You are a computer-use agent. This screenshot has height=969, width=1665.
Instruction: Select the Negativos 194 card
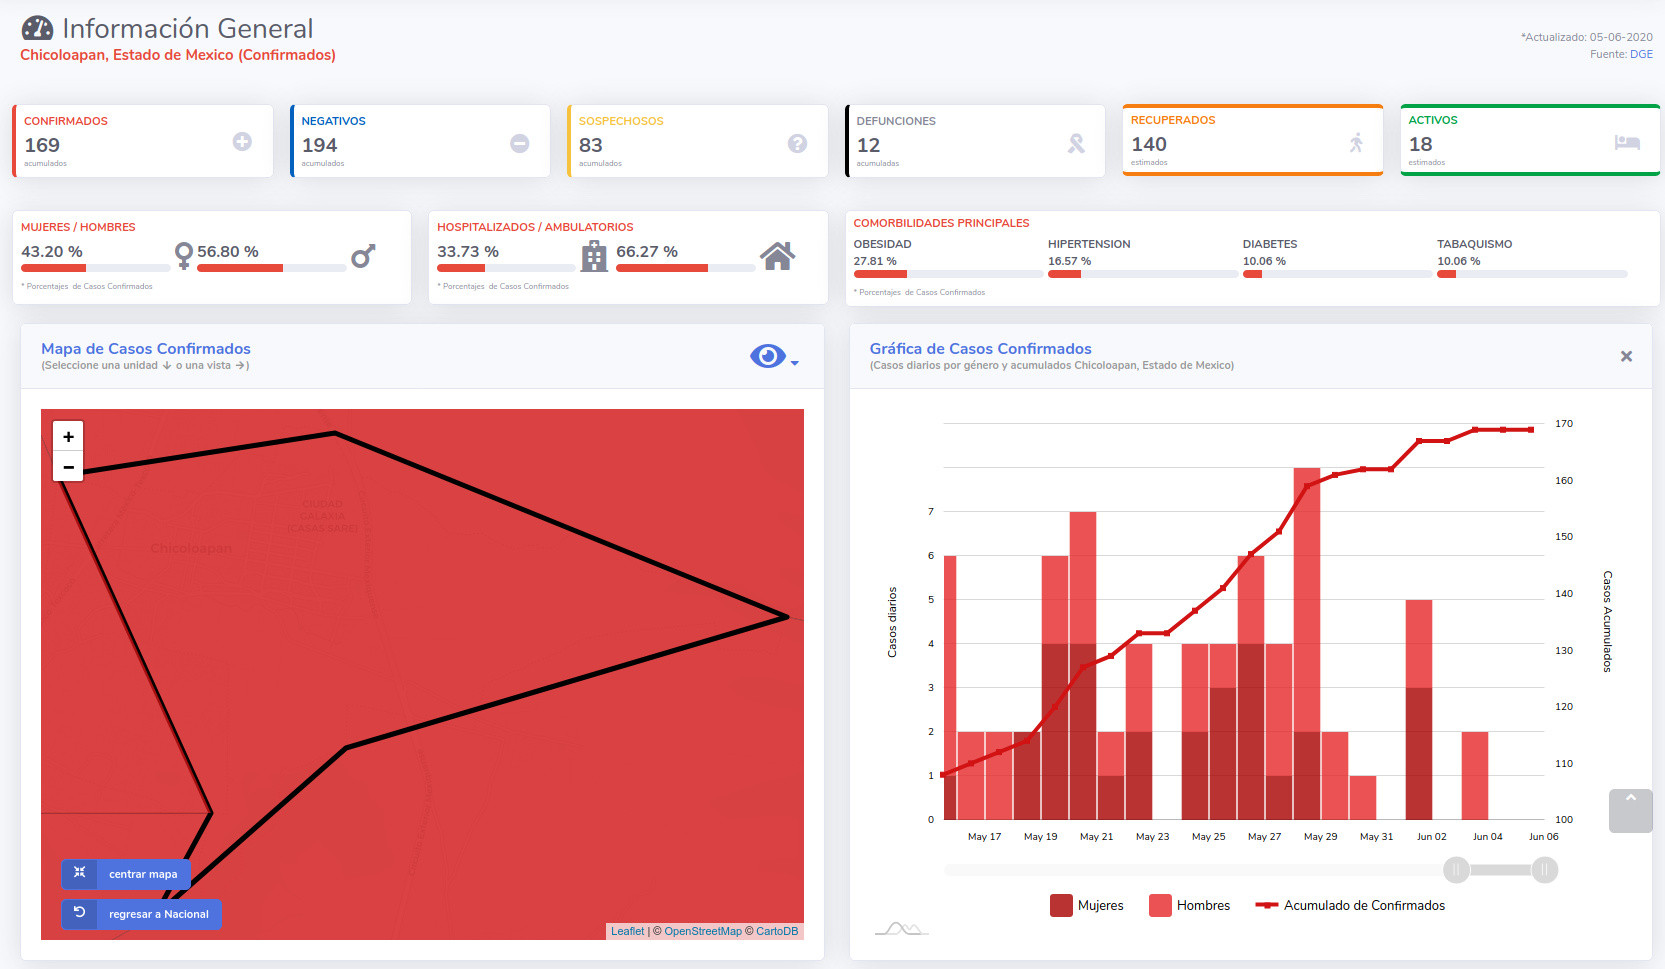click(420, 141)
